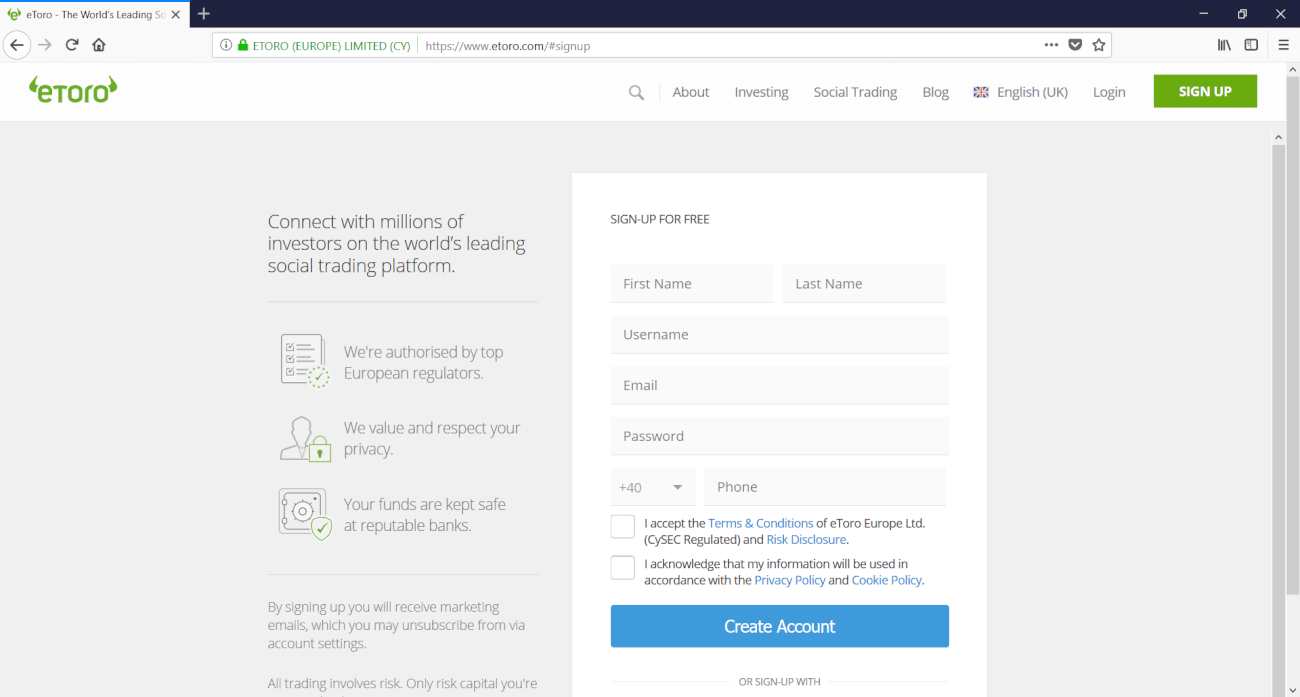Open page actions three-dots menu
1300x697 pixels.
click(1051, 45)
